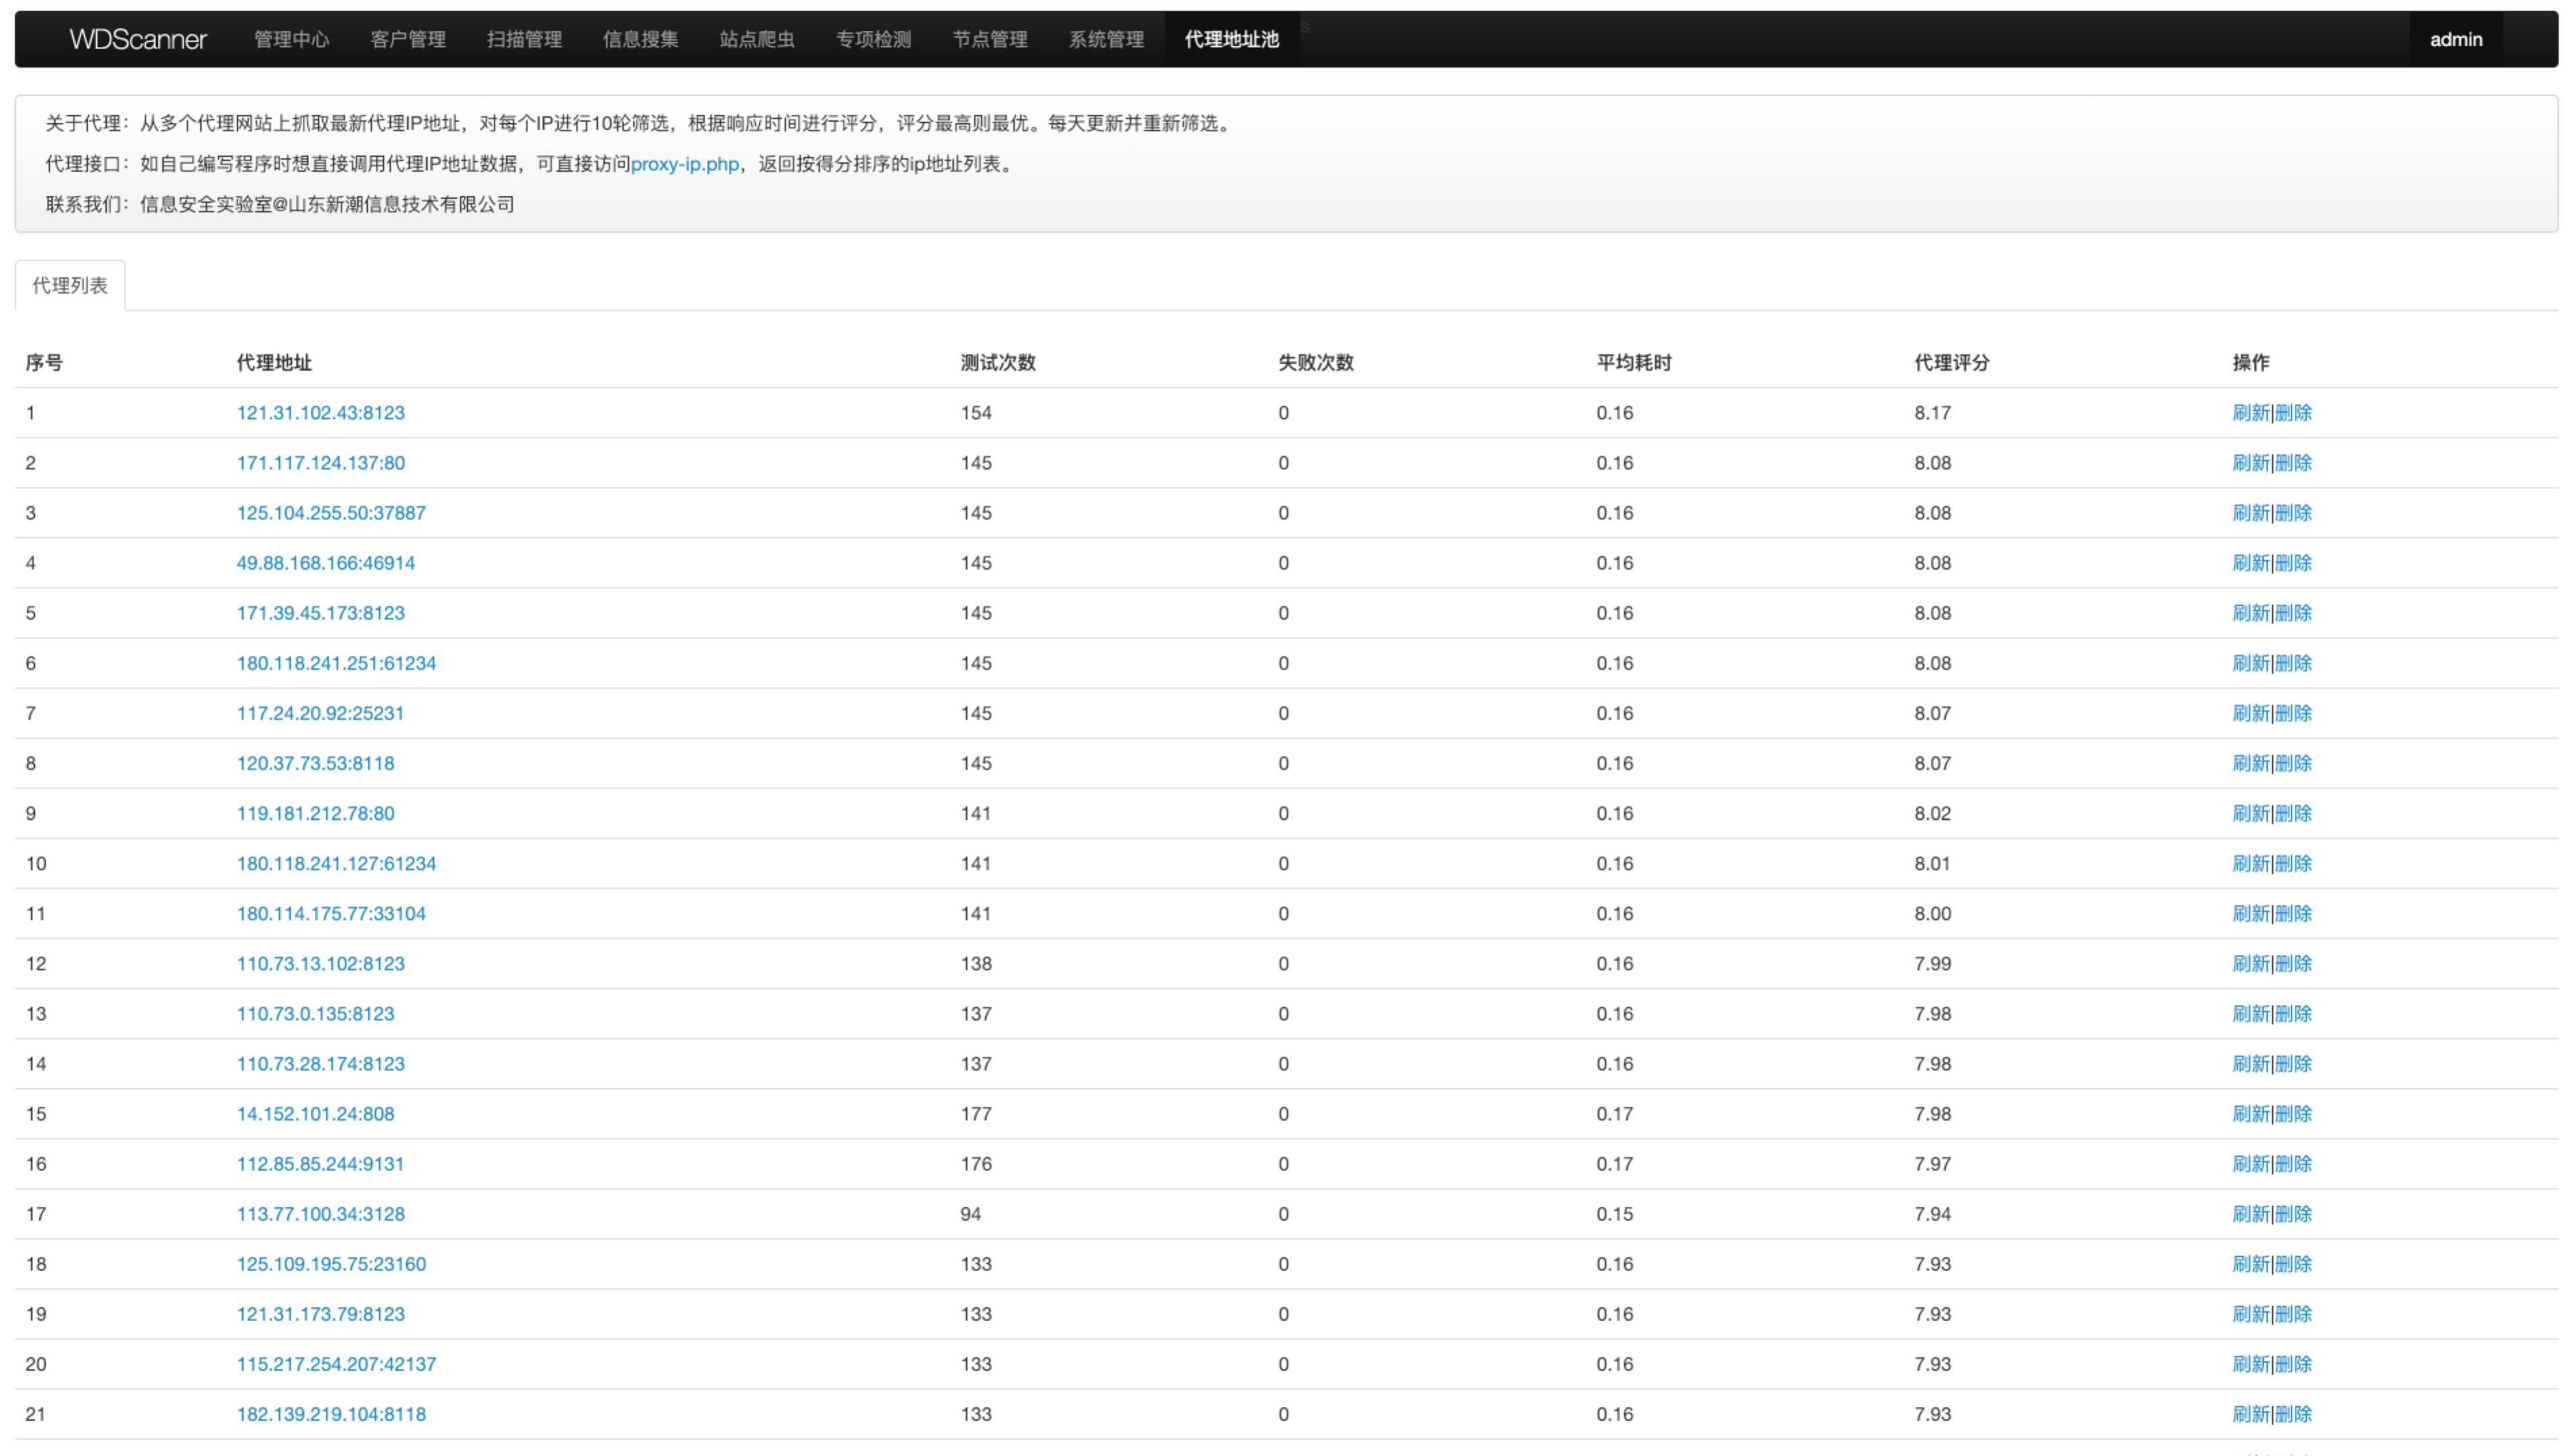The height and width of the screenshot is (1456, 2575).
Task: Select 专项检测 in top navigation
Action: (x=873, y=39)
